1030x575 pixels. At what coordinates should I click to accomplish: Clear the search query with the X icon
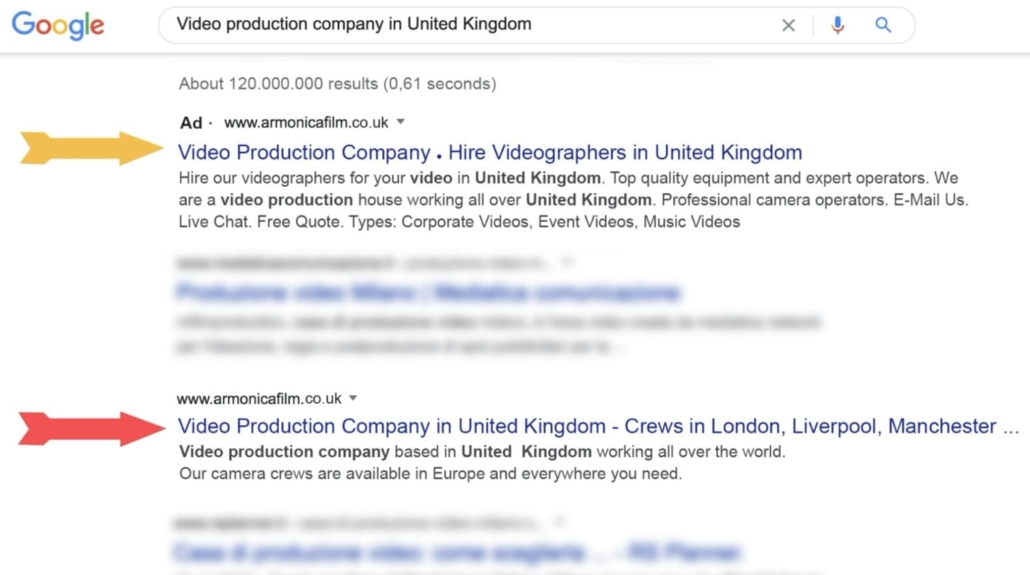[x=788, y=26]
